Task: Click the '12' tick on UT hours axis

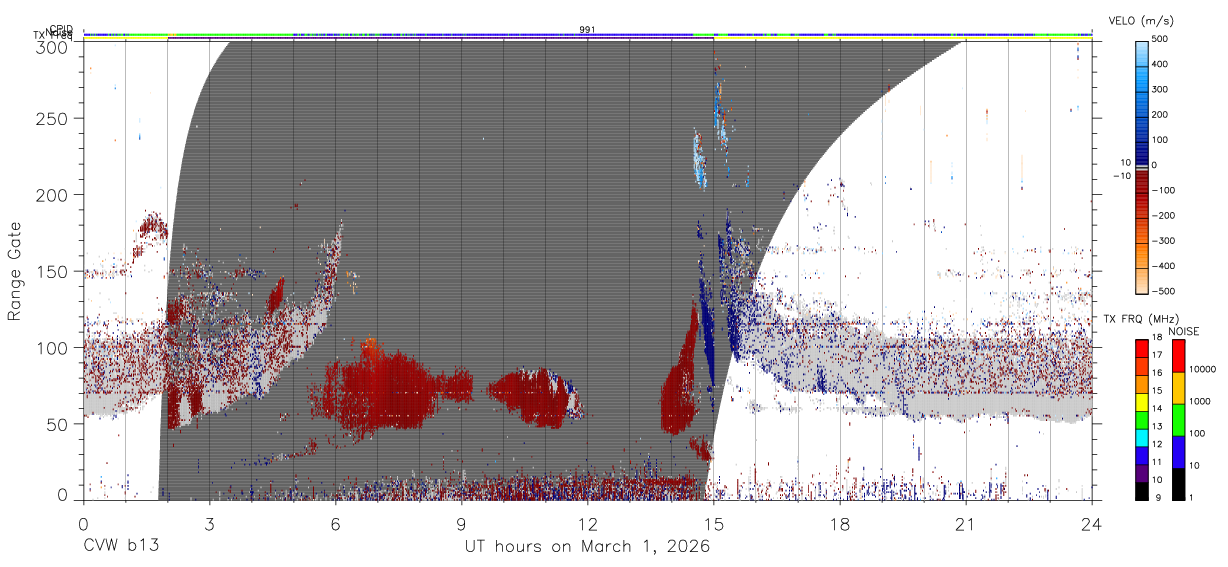Action: tap(587, 523)
